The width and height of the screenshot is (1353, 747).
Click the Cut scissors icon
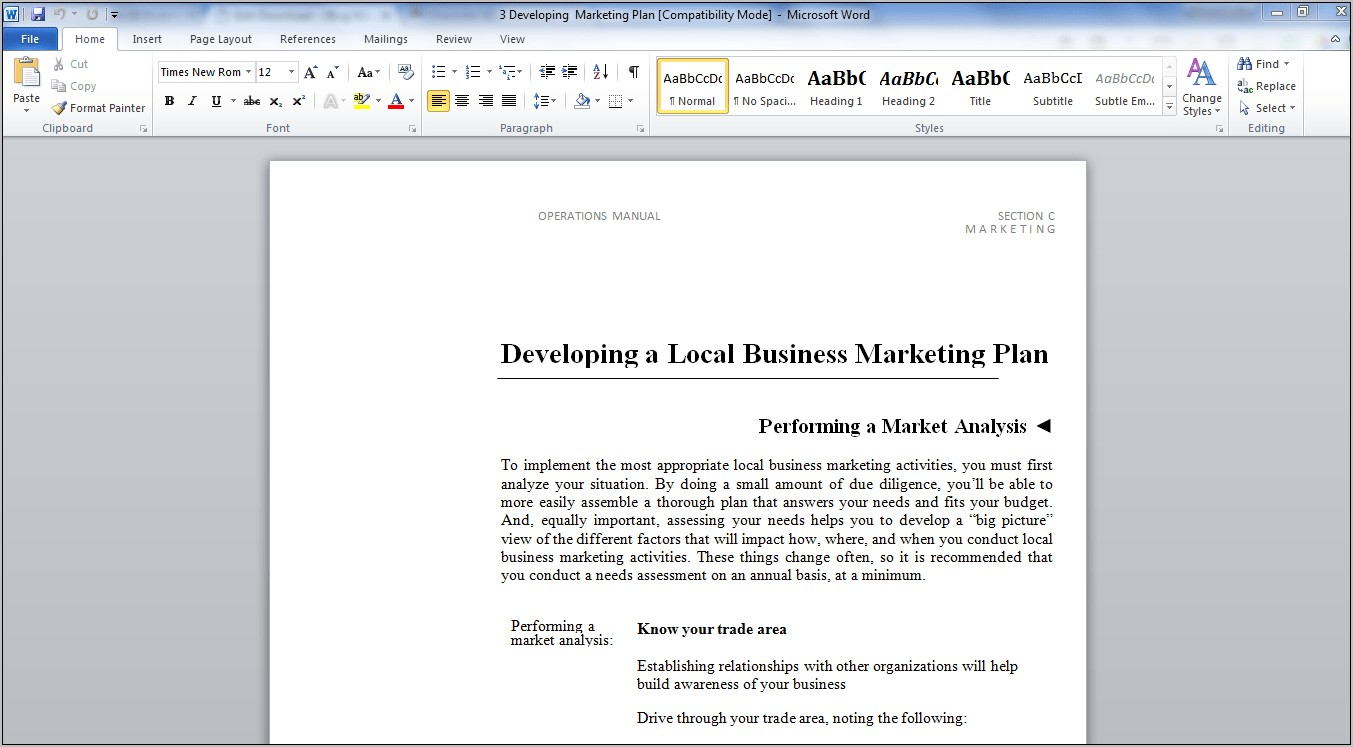tap(59, 64)
